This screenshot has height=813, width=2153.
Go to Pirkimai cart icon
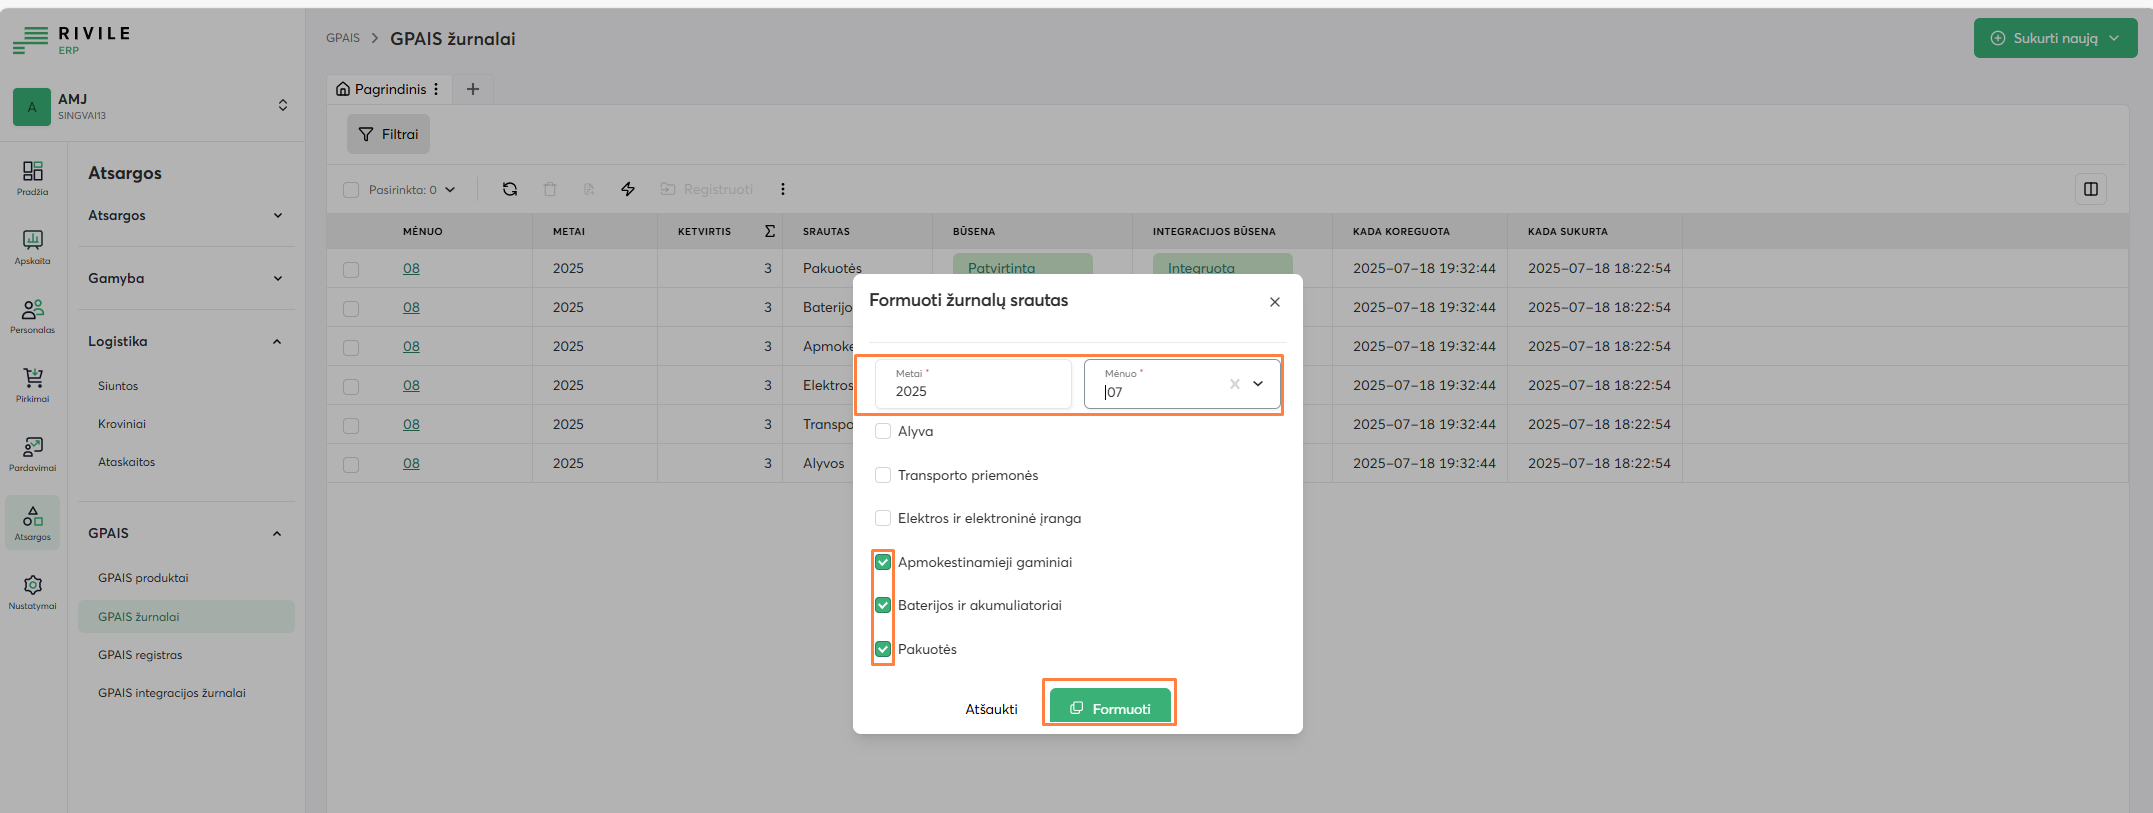click(x=32, y=384)
